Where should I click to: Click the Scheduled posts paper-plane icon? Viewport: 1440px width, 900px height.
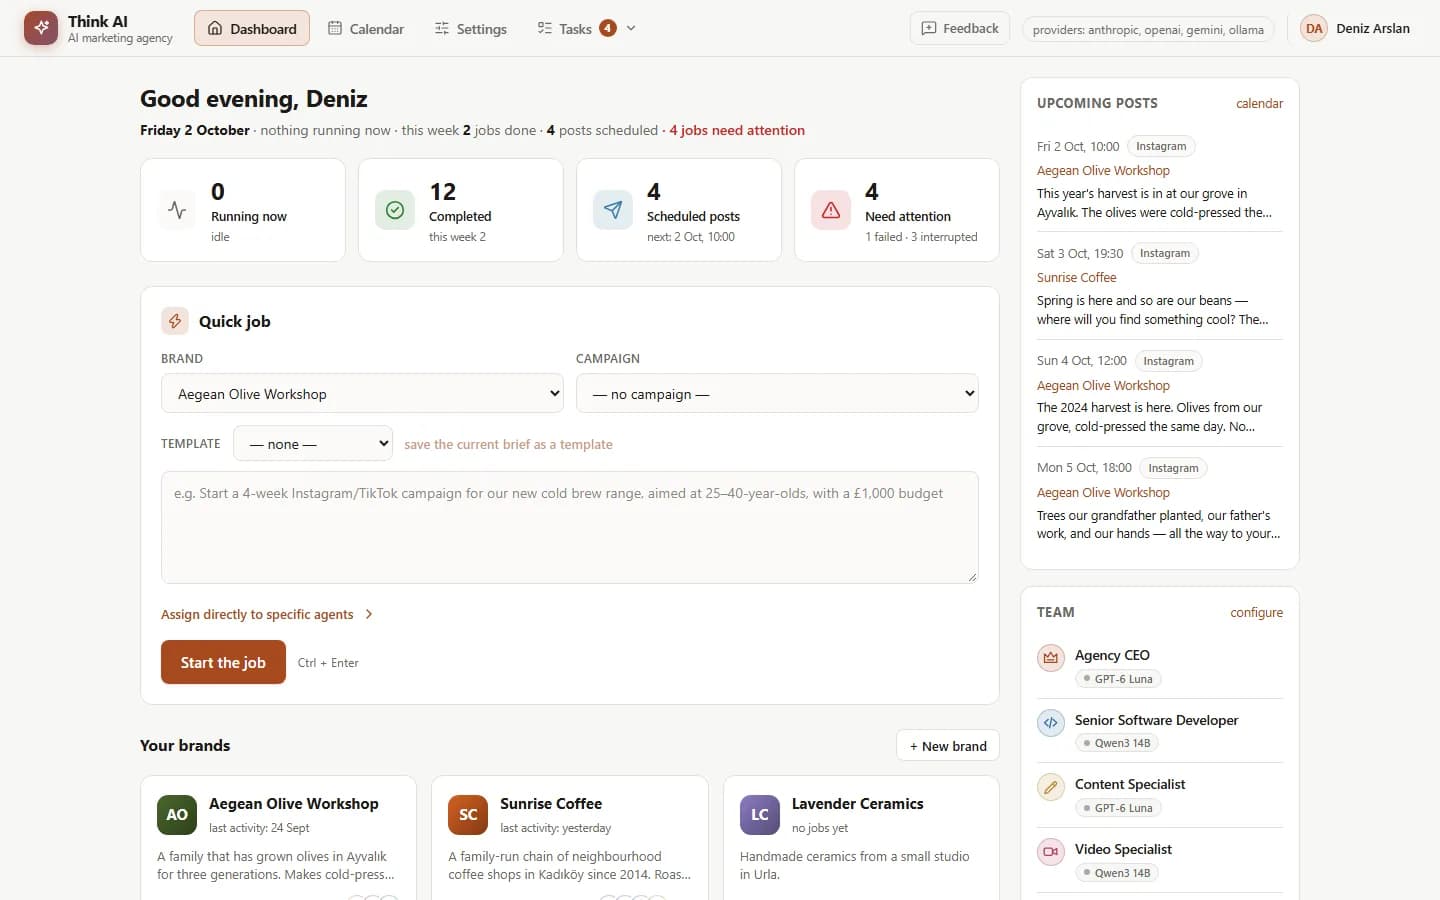click(x=613, y=210)
